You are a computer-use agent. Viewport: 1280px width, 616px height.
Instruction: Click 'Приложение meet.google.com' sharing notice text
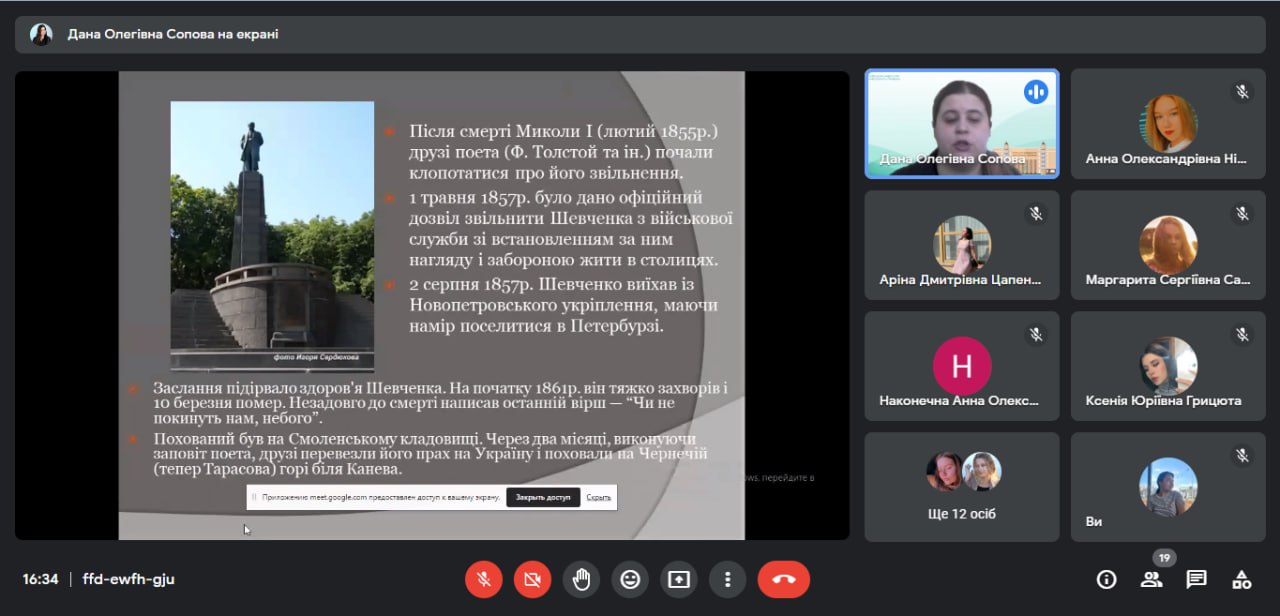381,497
